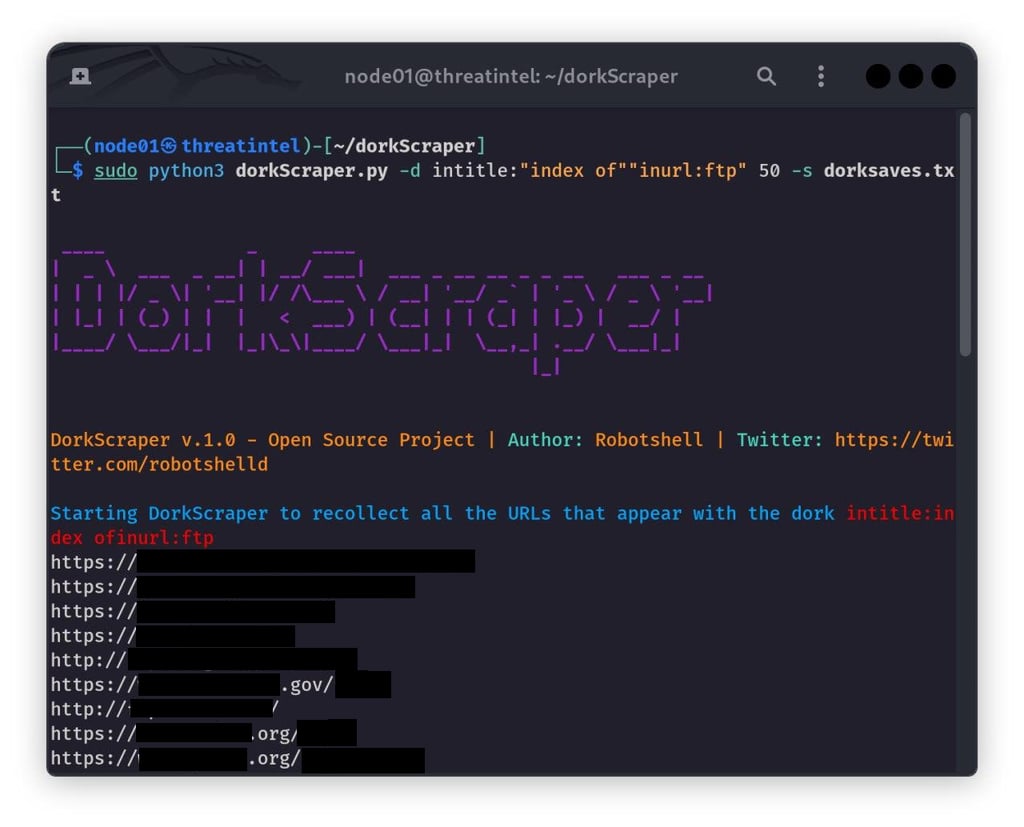
Task: Click the ~/dorkScraper path in prompt
Action: tap(404, 146)
